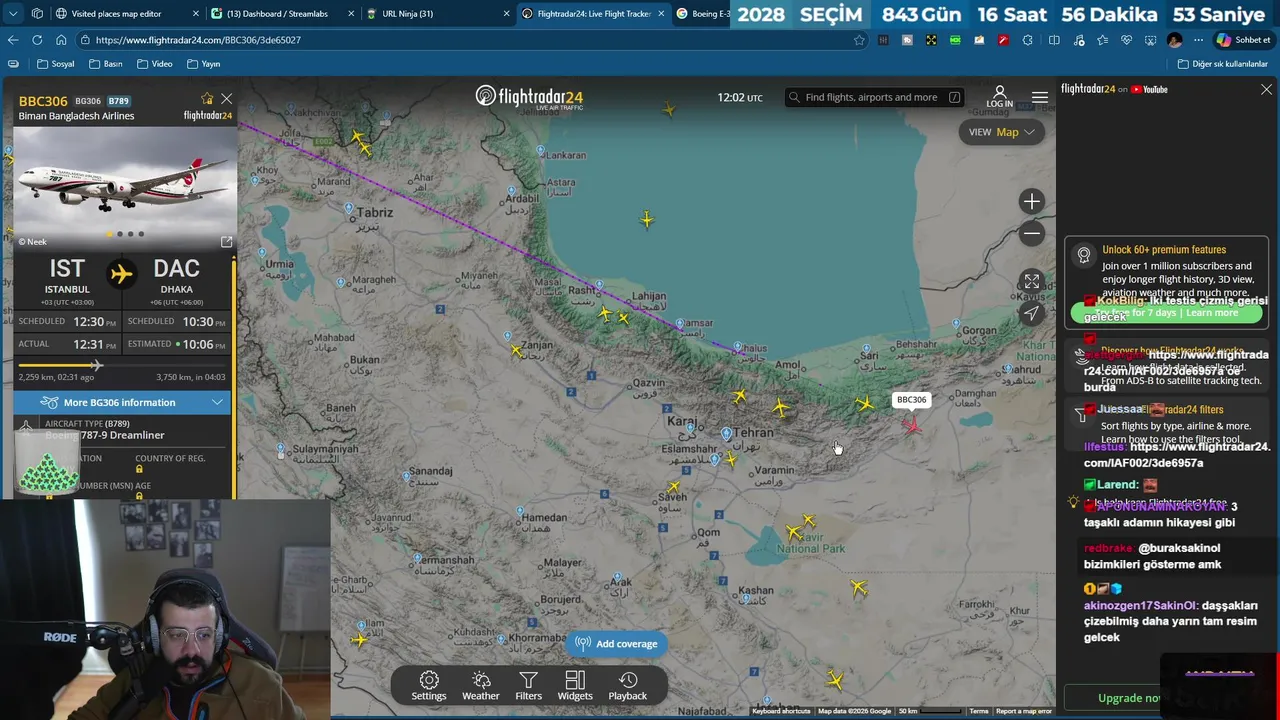Open the Filters funnel tool
Screen dimensions: 1280x720
pyautogui.click(x=528, y=686)
